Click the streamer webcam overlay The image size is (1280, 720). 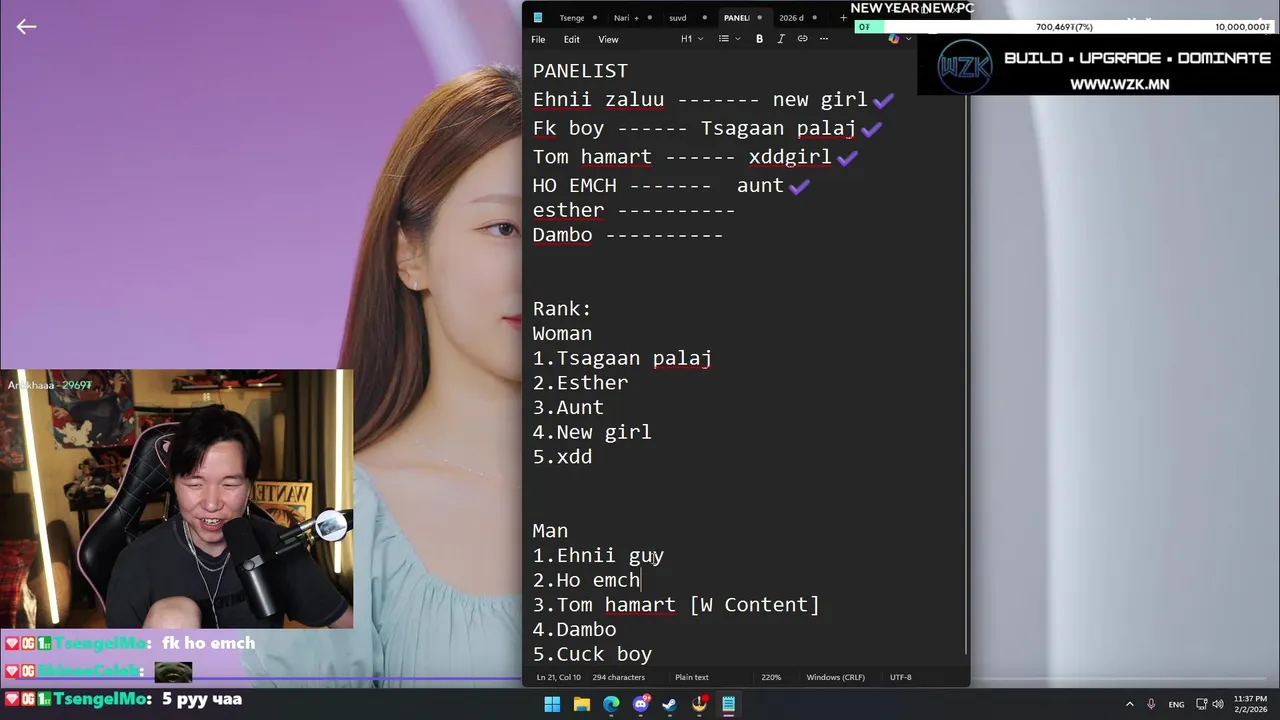(176, 499)
